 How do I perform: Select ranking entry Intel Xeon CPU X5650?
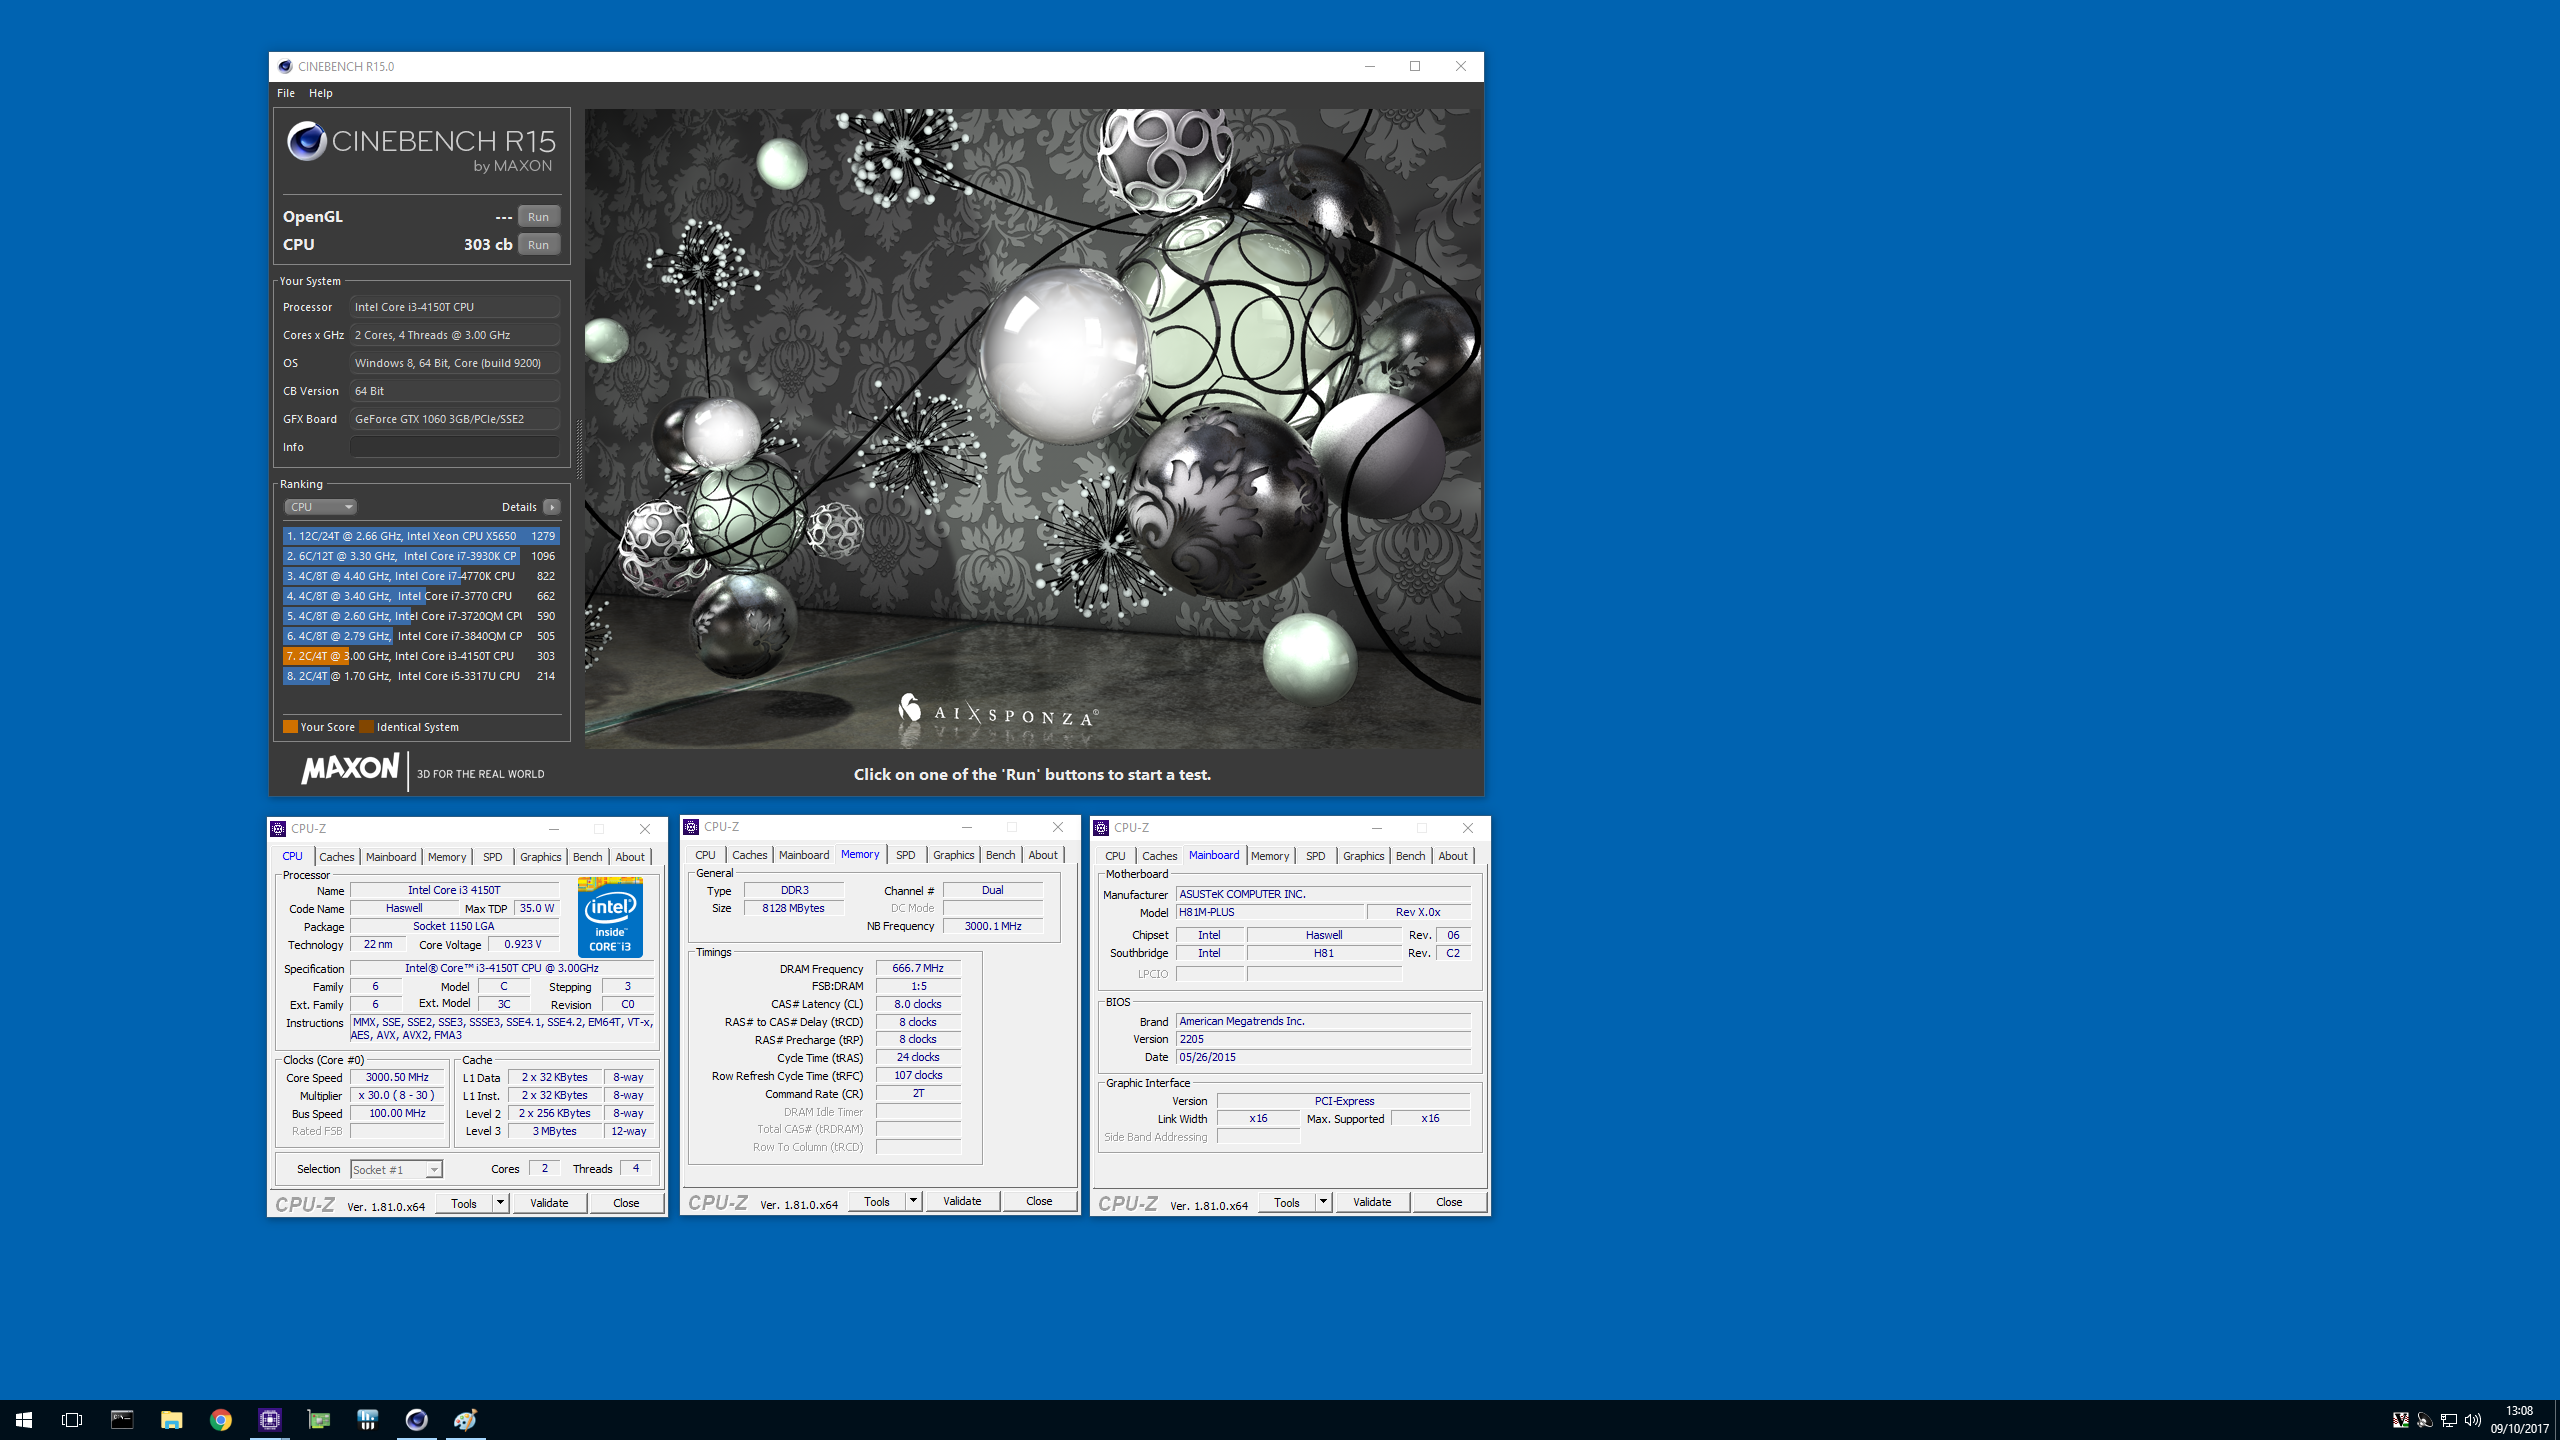coord(421,536)
